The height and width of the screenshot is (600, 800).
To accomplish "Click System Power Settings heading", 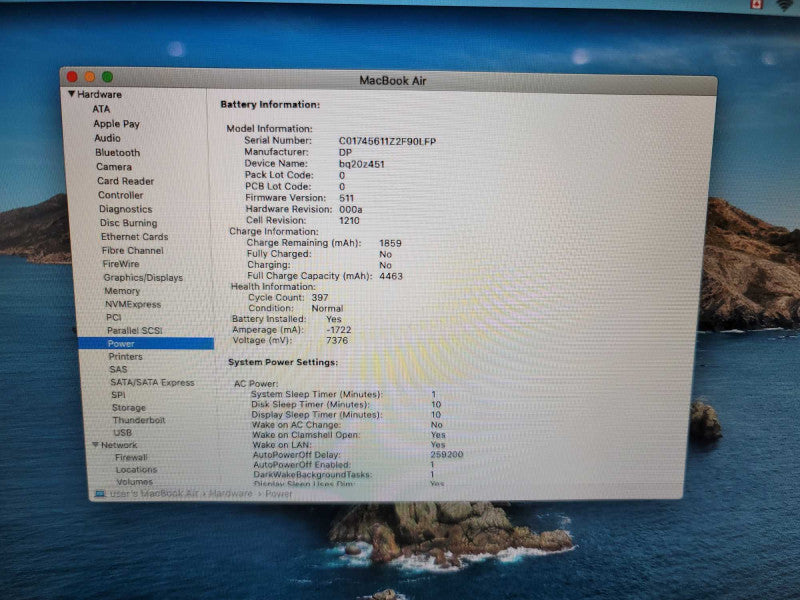I will [x=283, y=362].
